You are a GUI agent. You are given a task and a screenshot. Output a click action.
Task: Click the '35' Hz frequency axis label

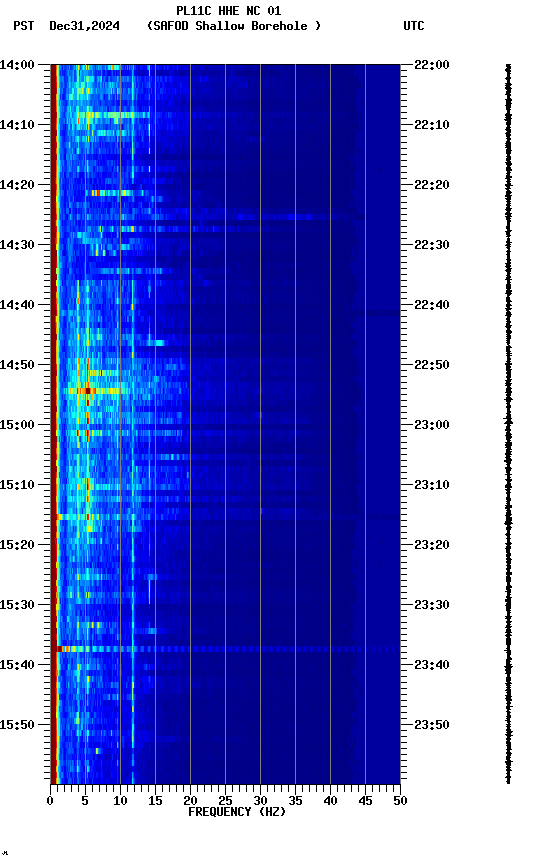point(295,801)
